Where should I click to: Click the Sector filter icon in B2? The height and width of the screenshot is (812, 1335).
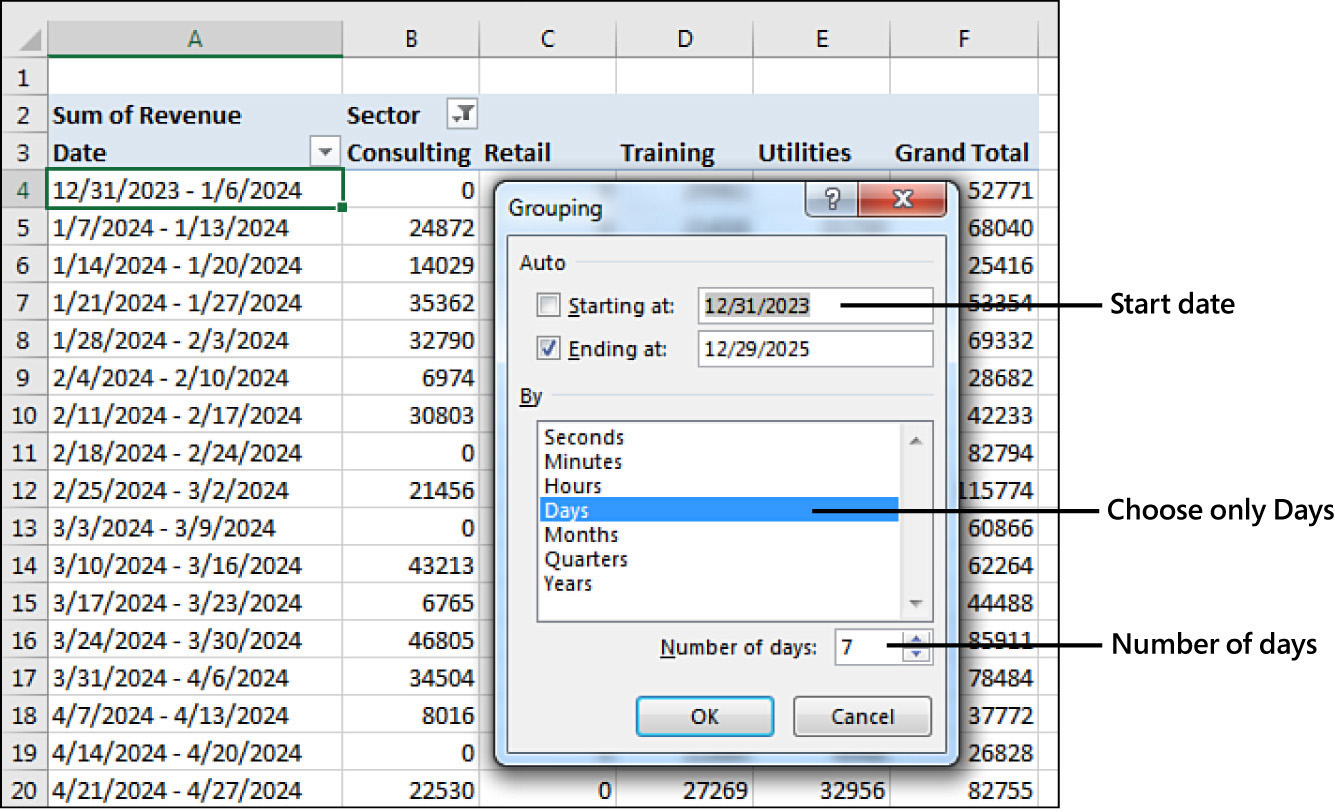(x=462, y=116)
